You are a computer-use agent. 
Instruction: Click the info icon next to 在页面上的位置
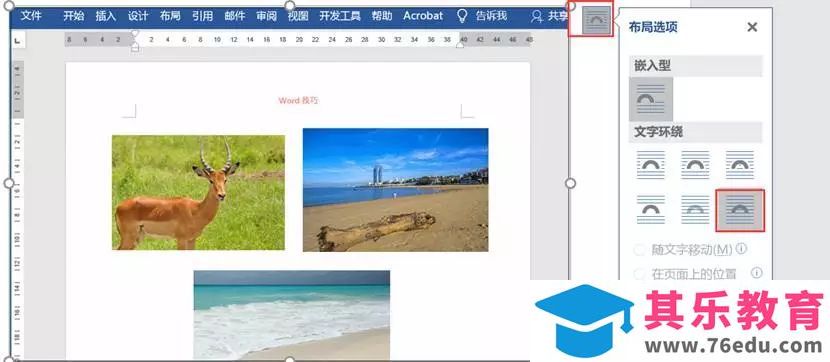click(x=756, y=273)
